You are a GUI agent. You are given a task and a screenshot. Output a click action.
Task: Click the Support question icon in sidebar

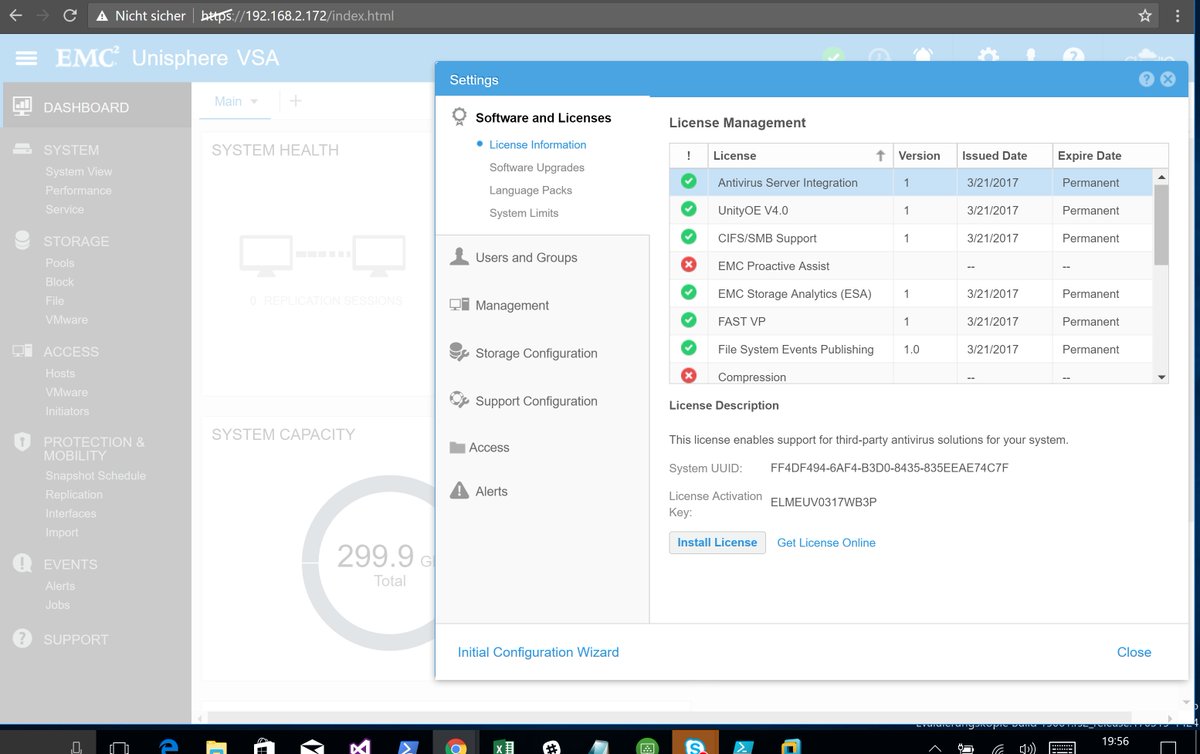click(x=22, y=638)
